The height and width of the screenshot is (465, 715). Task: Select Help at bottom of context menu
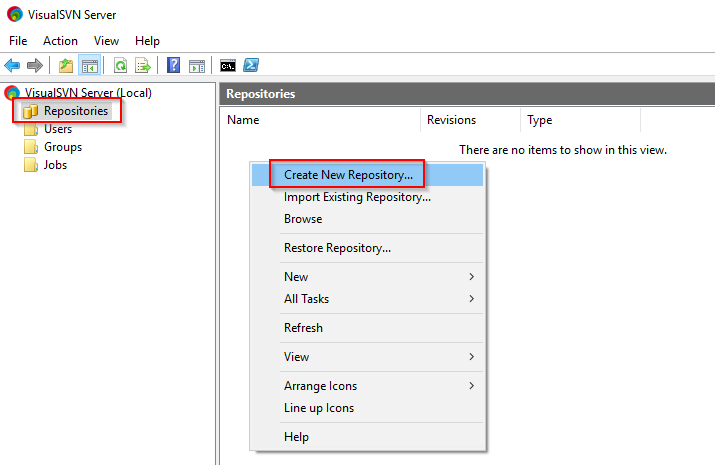tap(367, 437)
